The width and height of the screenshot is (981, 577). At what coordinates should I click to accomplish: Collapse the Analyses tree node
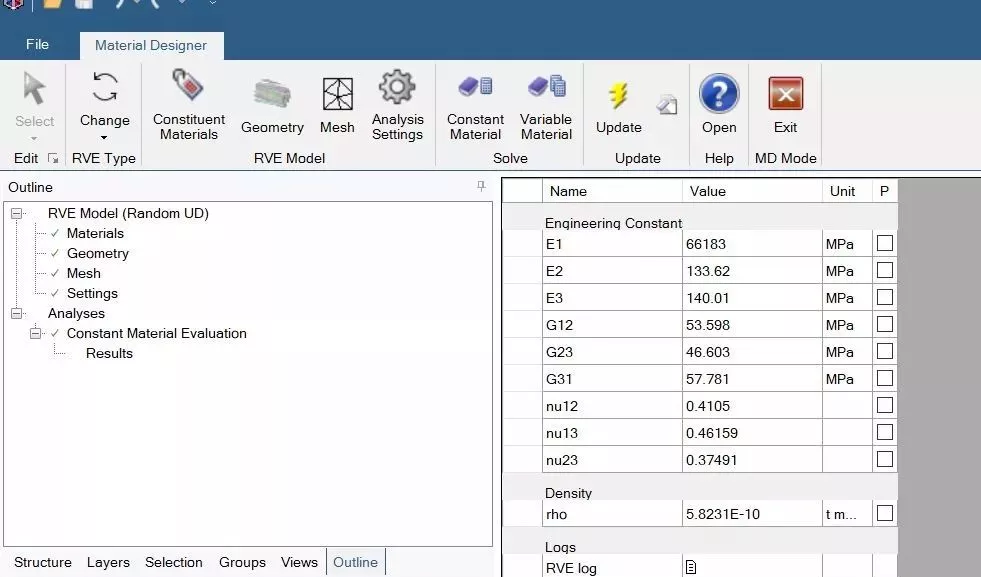point(16,313)
